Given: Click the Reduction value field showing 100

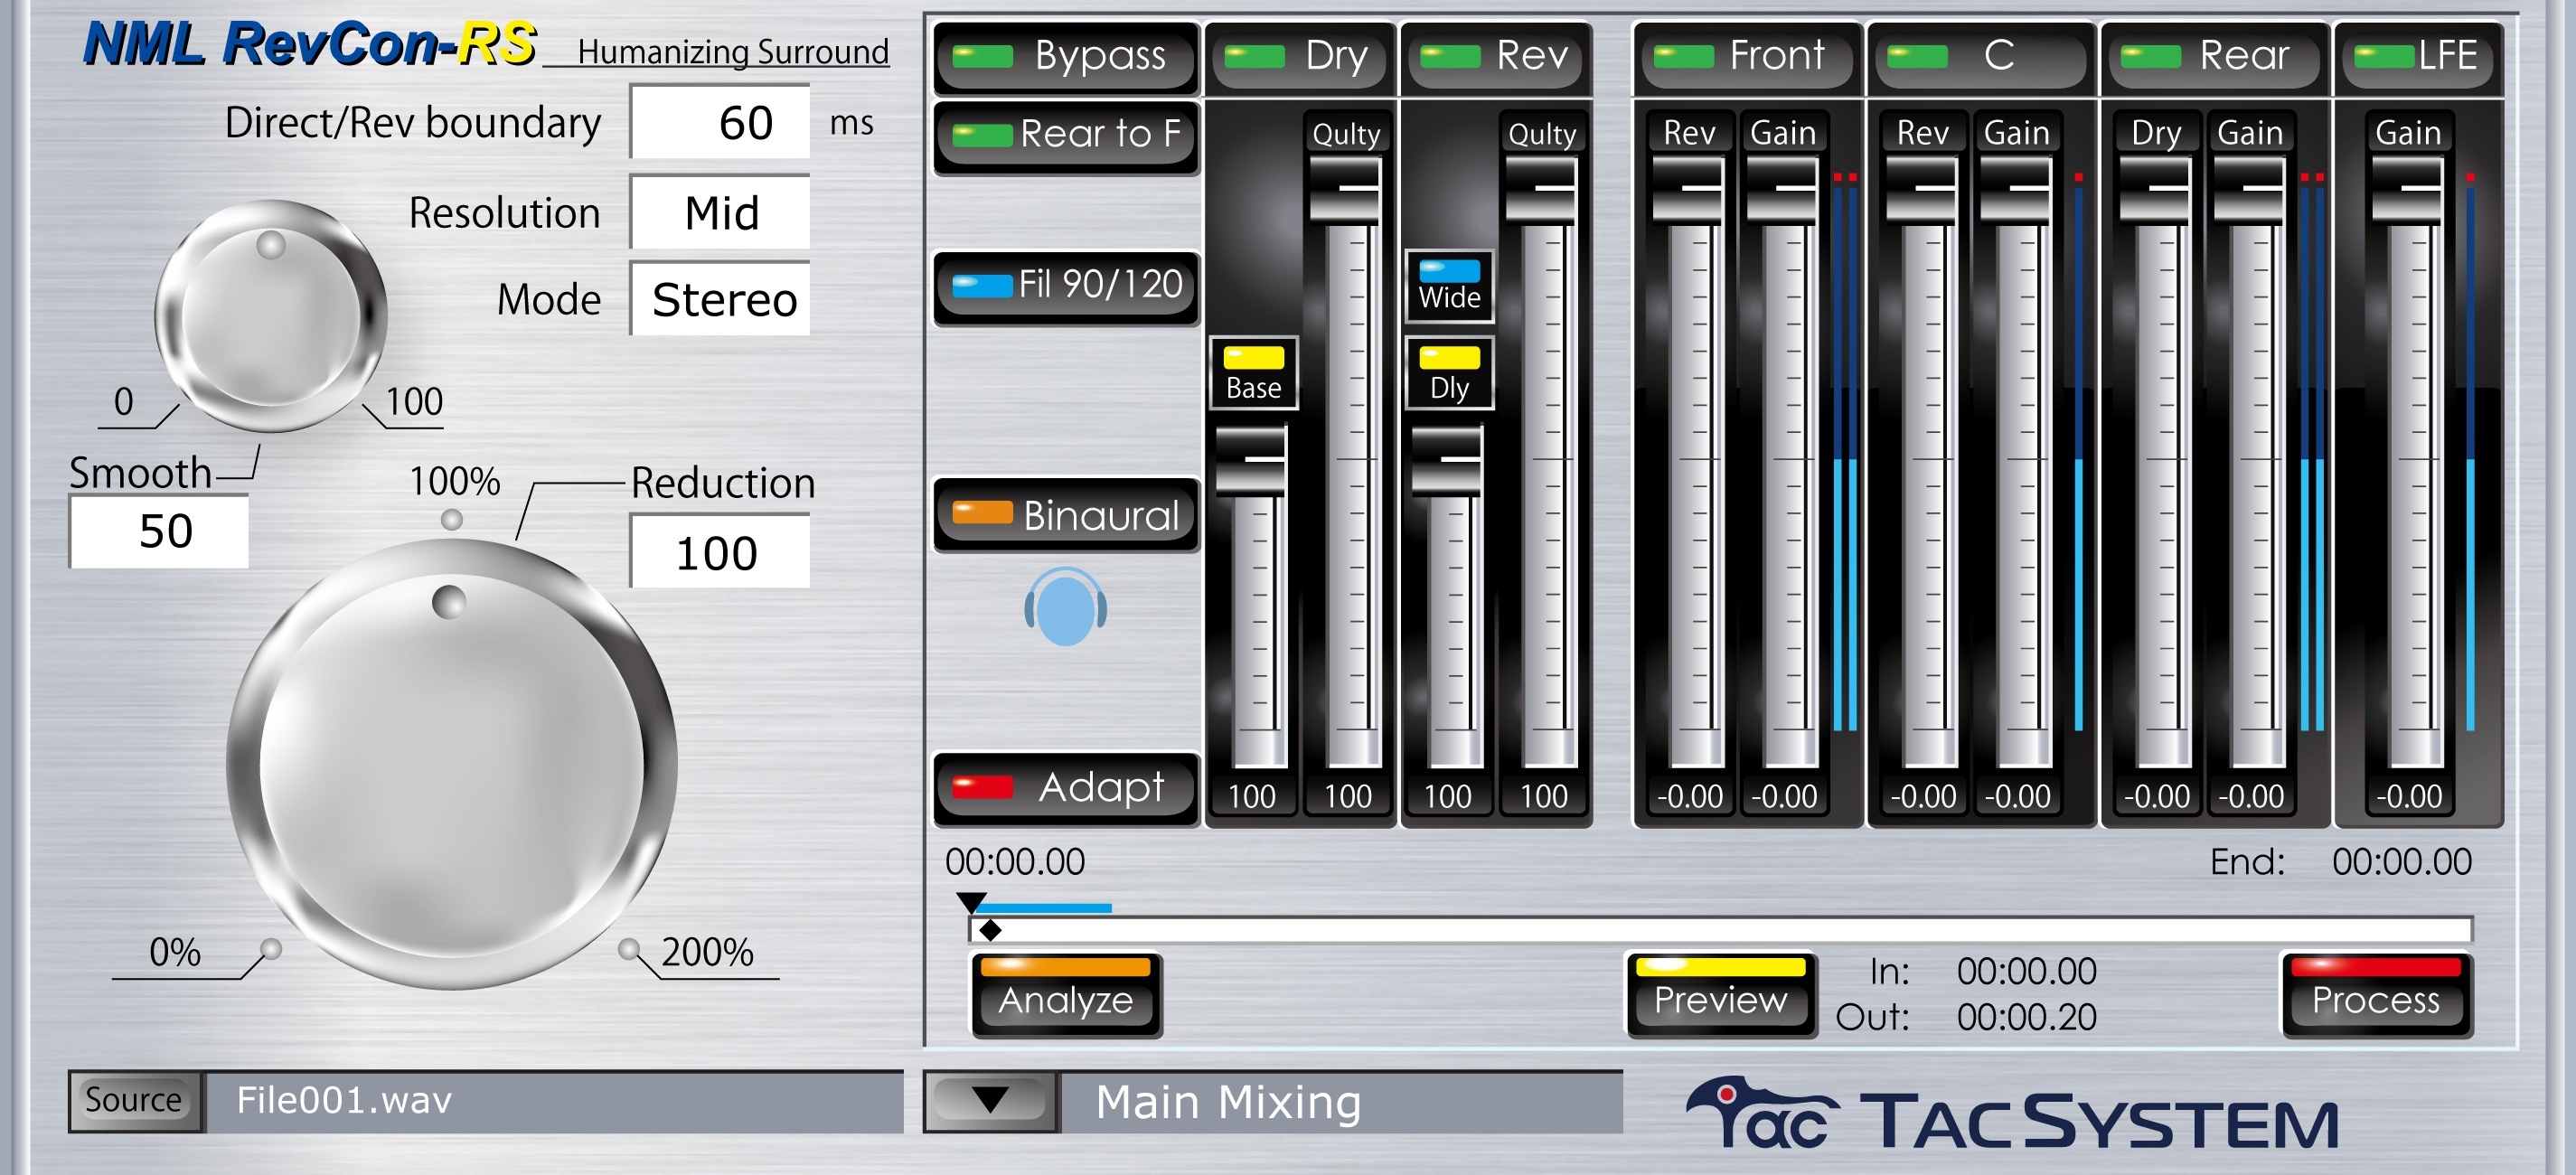Looking at the screenshot, I should tap(719, 552).
